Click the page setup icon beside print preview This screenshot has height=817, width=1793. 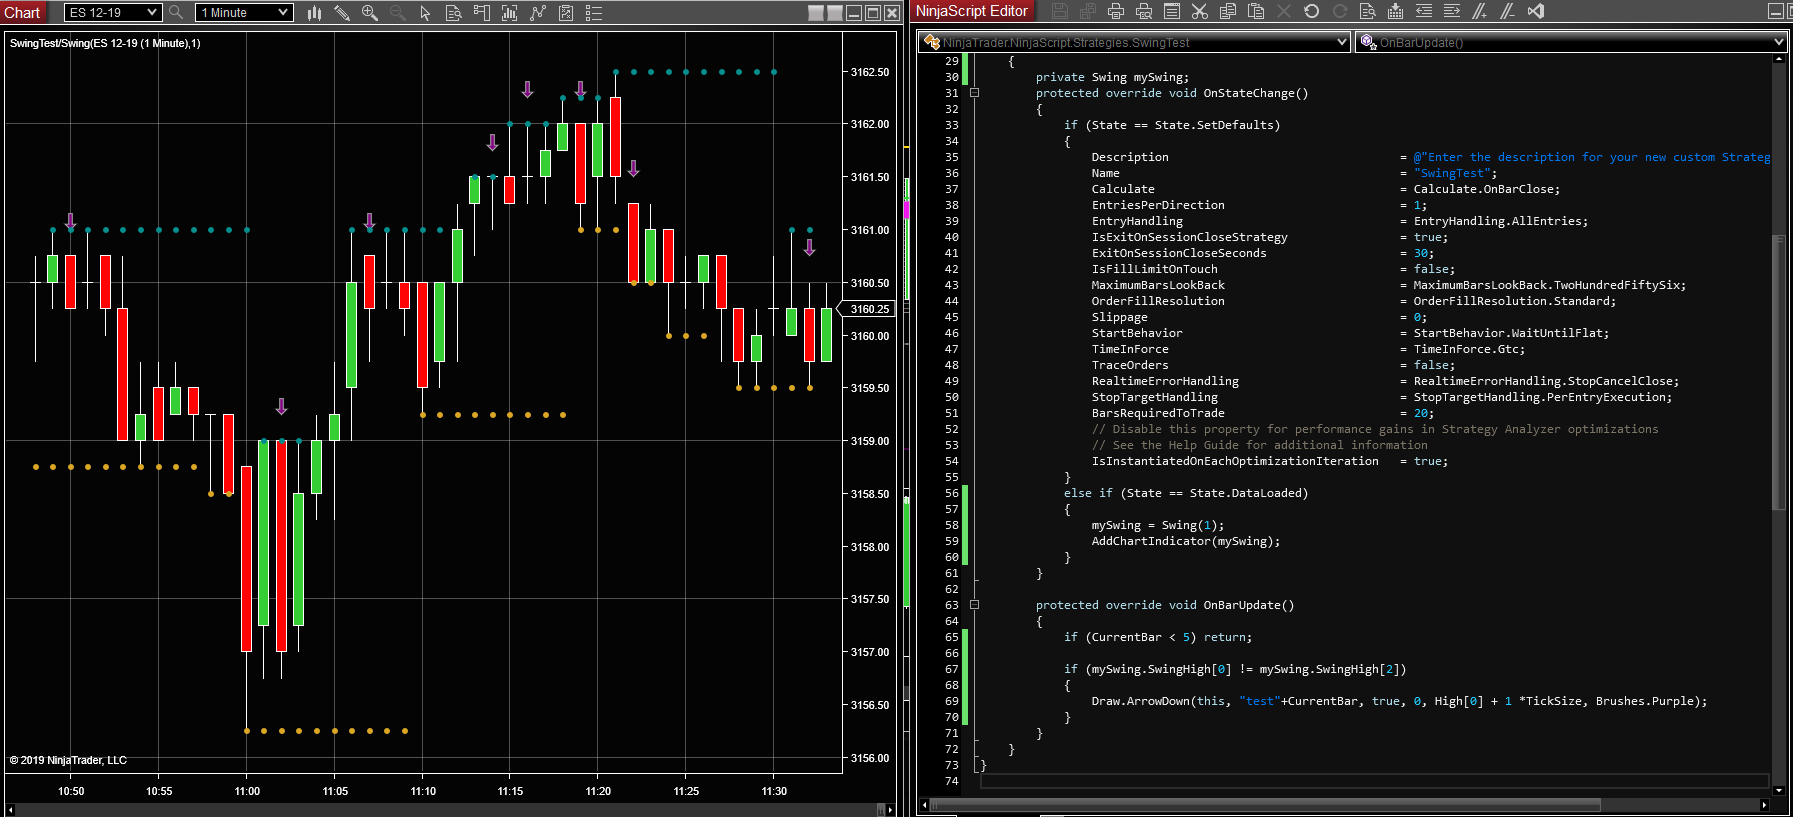tap(1172, 11)
